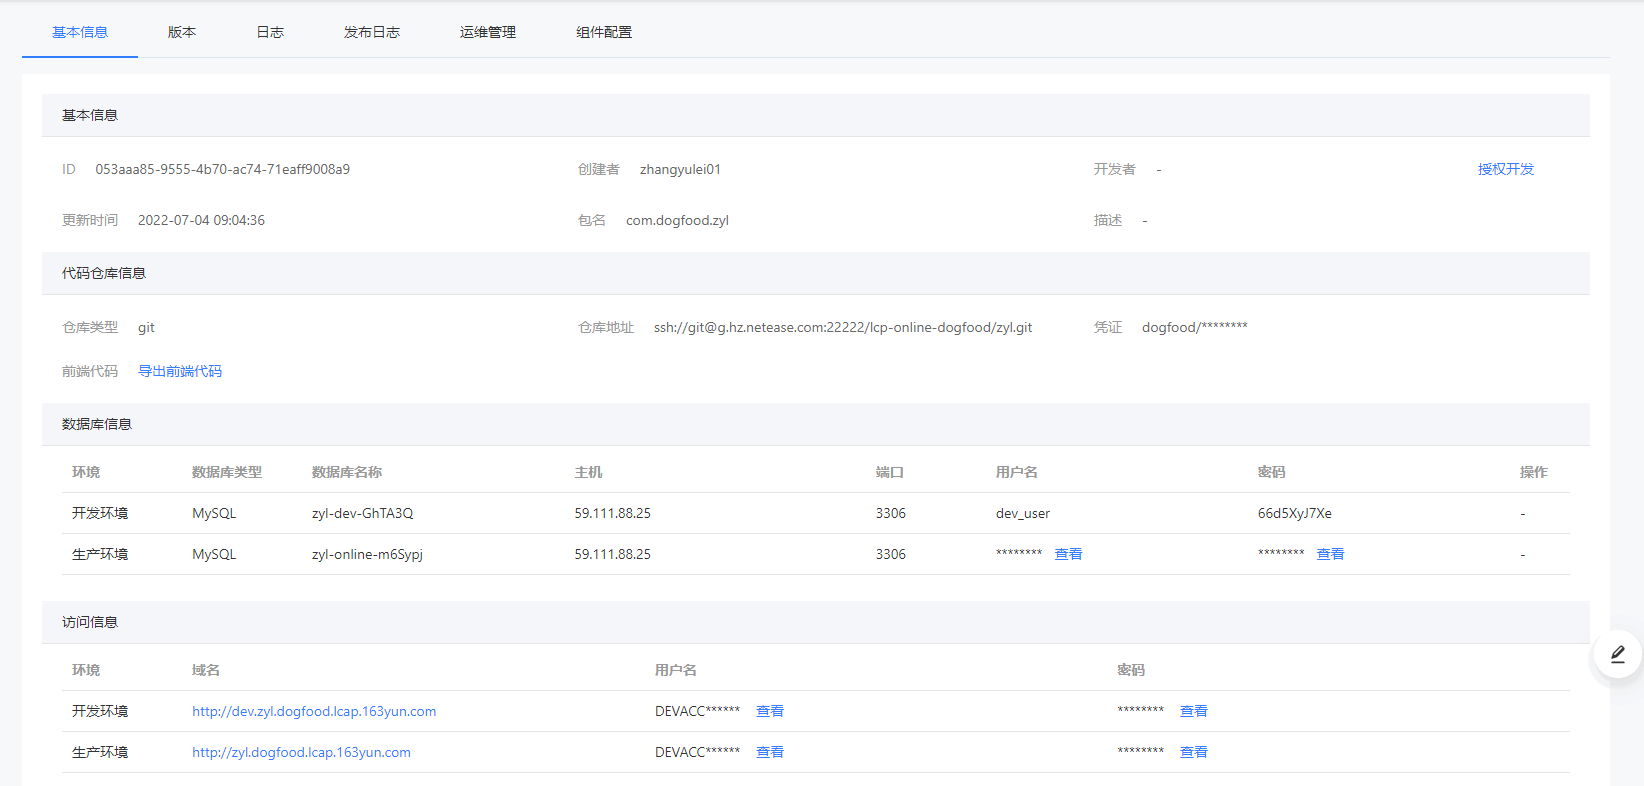
Task: Click port 3306 in the 生产环境 database row
Action: (891, 554)
